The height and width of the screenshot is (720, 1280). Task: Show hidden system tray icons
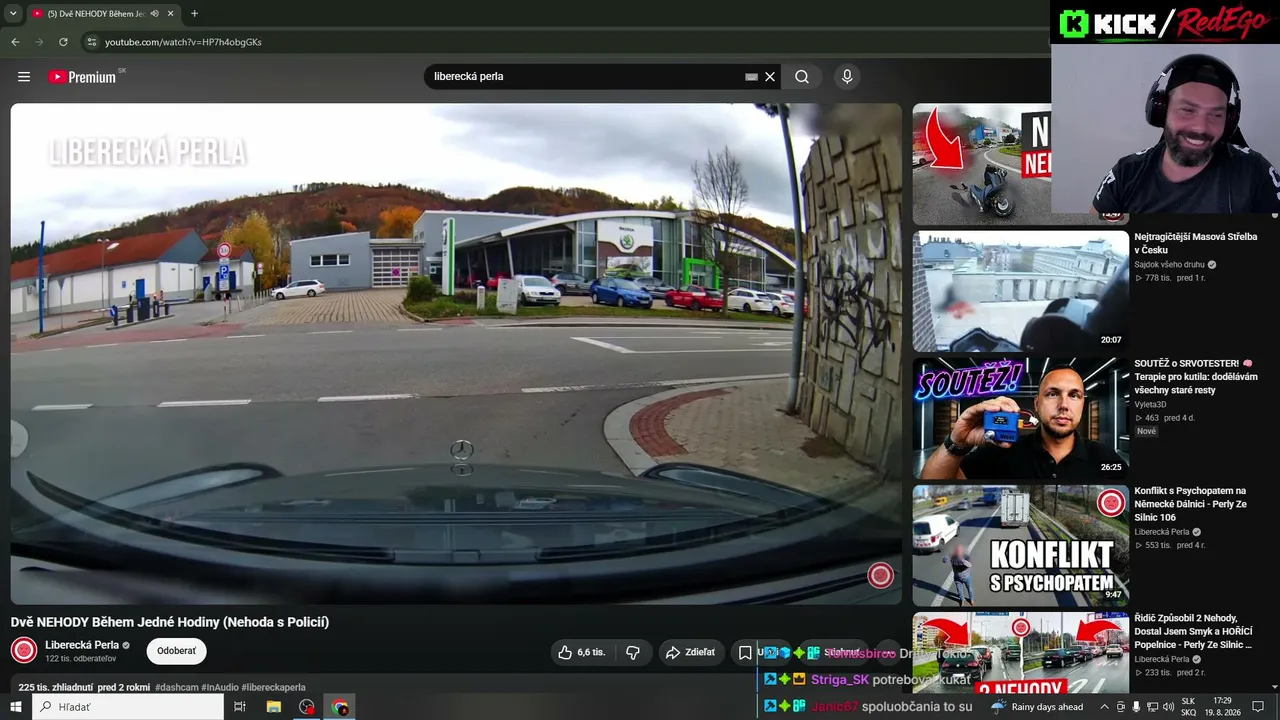pyautogui.click(x=1104, y=707)
